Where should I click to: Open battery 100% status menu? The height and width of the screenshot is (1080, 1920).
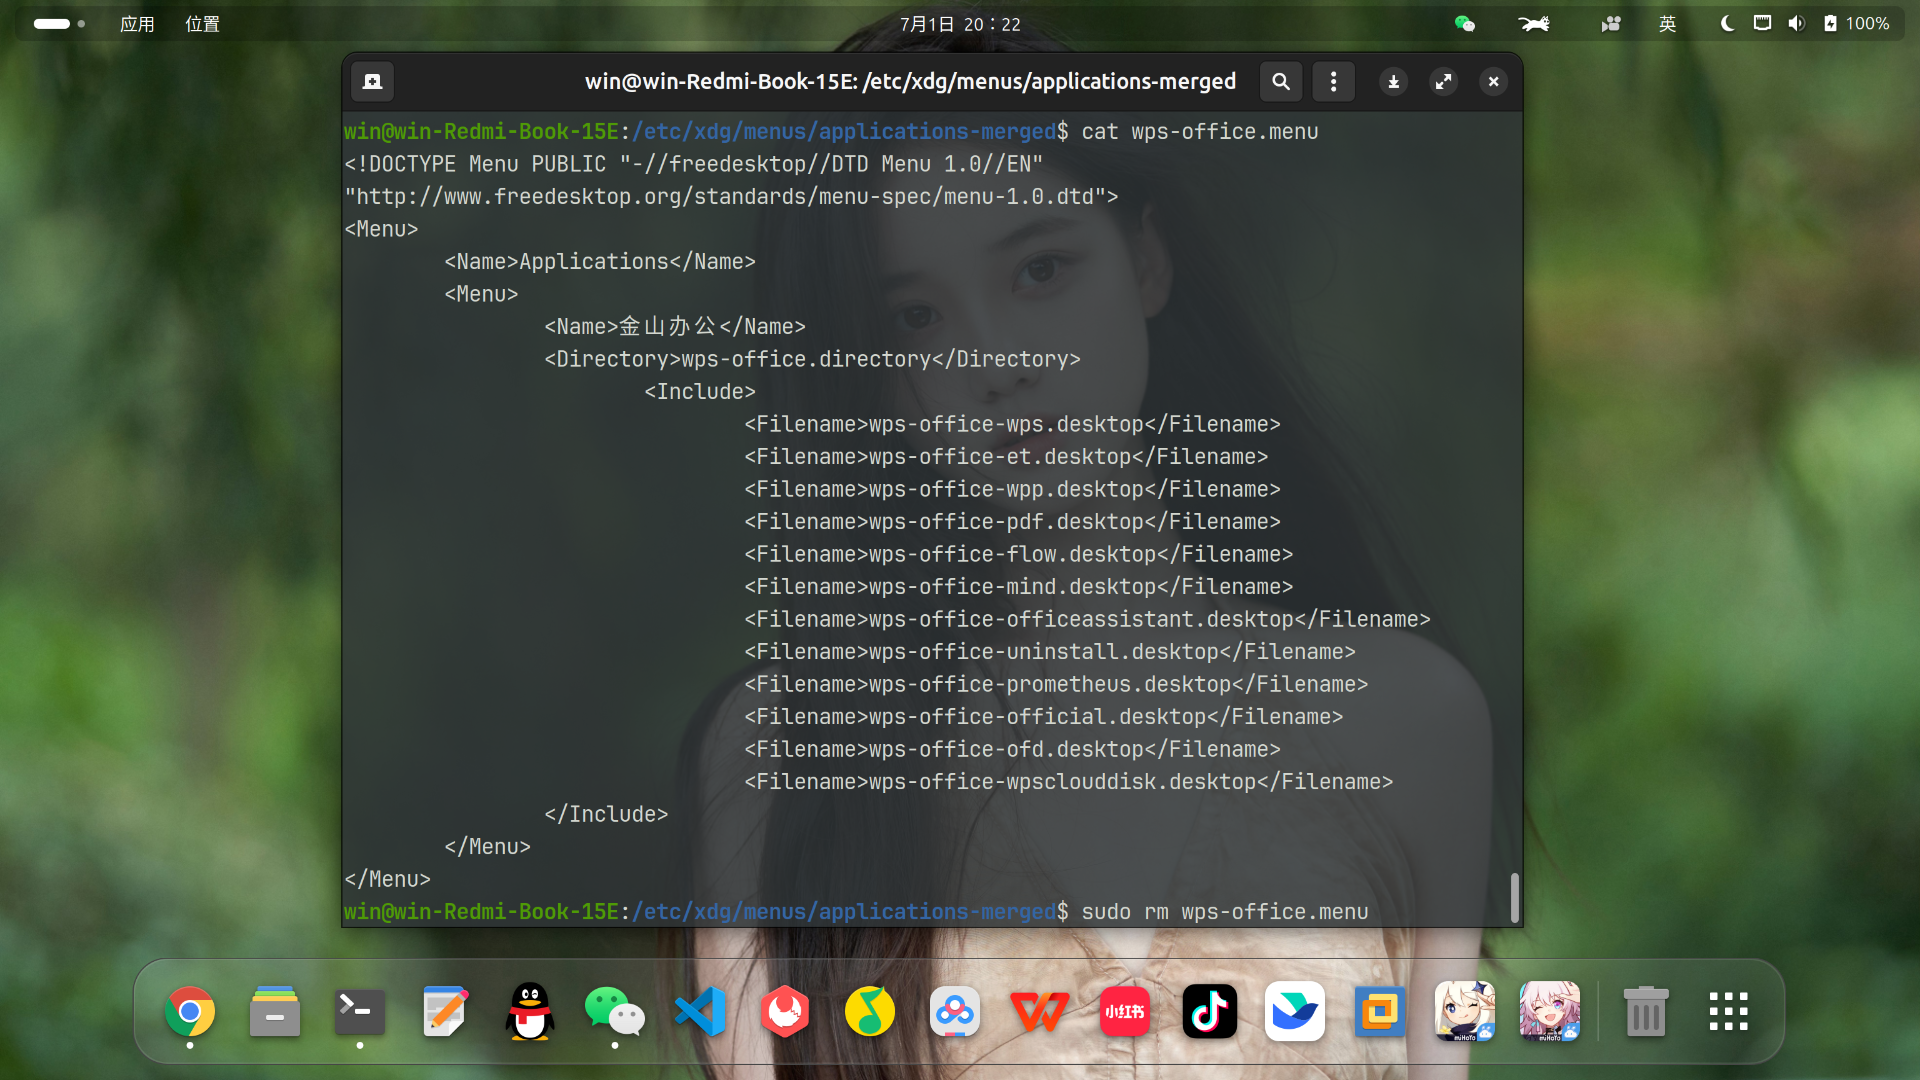click(1857, 23)
